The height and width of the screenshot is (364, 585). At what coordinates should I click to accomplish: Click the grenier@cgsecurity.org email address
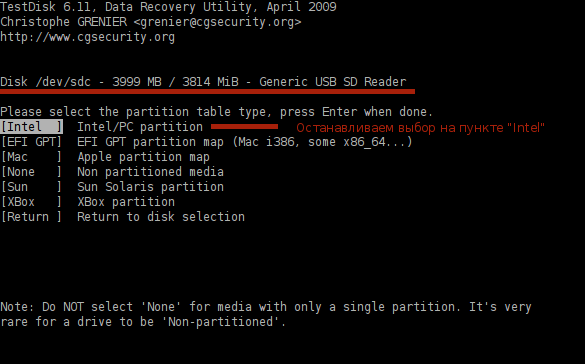pyautogui.click(x=217, y=22)
